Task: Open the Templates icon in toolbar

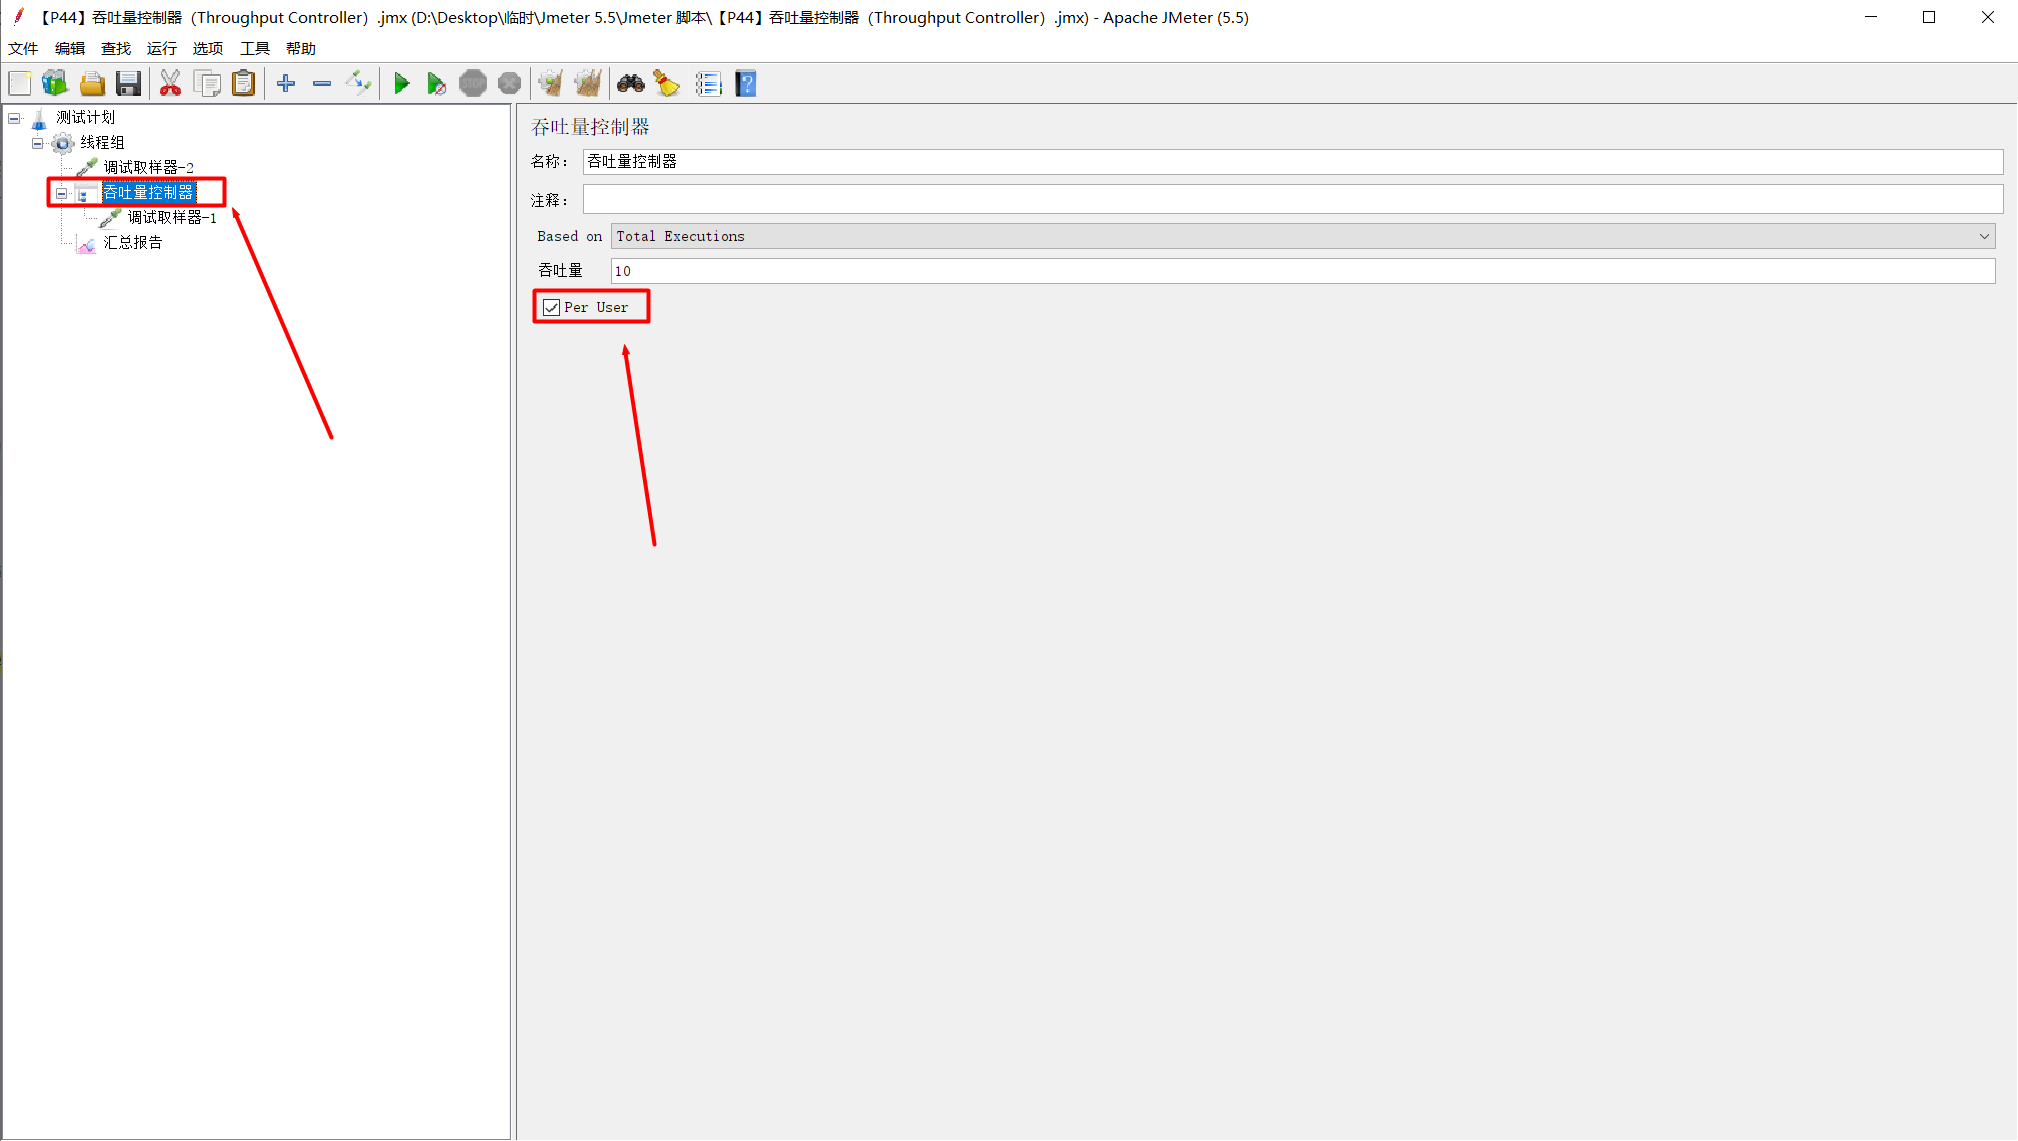Action: 55,84
